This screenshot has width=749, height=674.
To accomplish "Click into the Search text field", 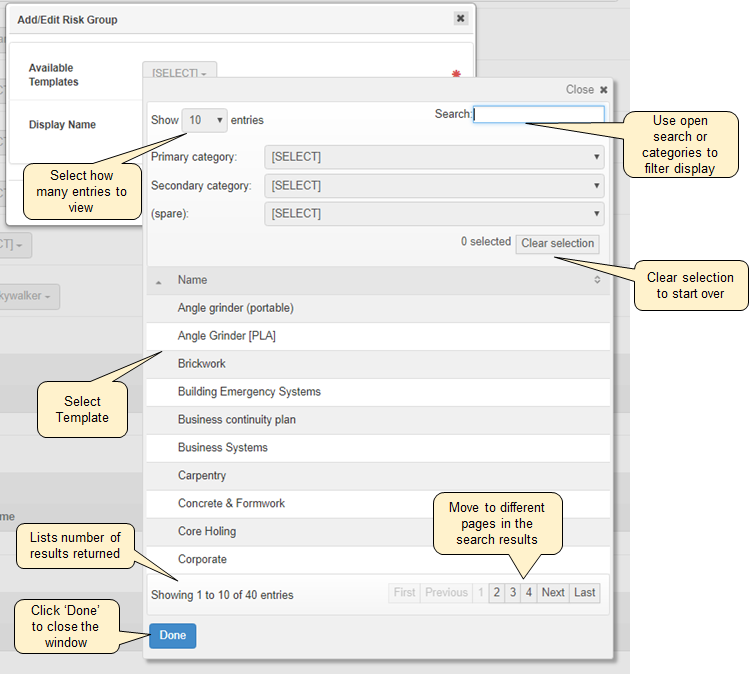I will [539, 115].
